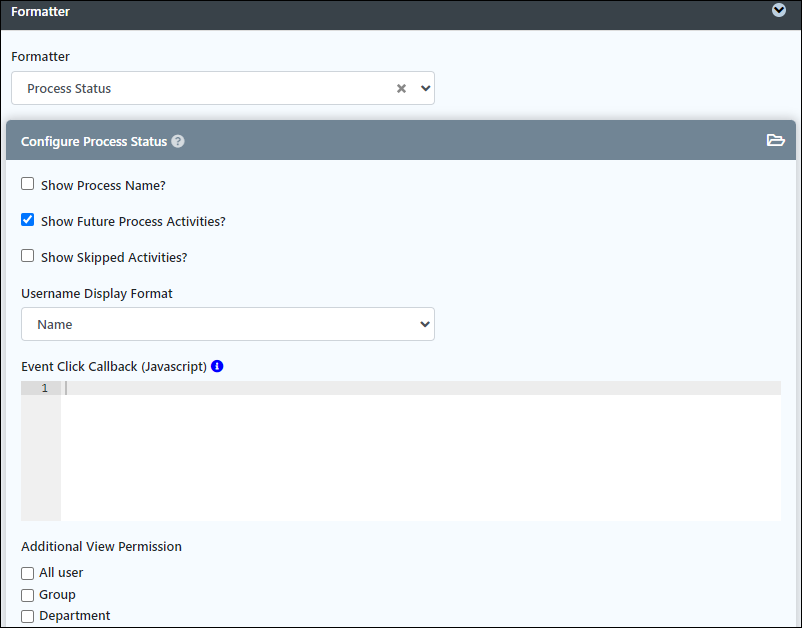Viewport: 802px width, 628px height.
Task: Click the Configure Process Status header
Action: 401,141
